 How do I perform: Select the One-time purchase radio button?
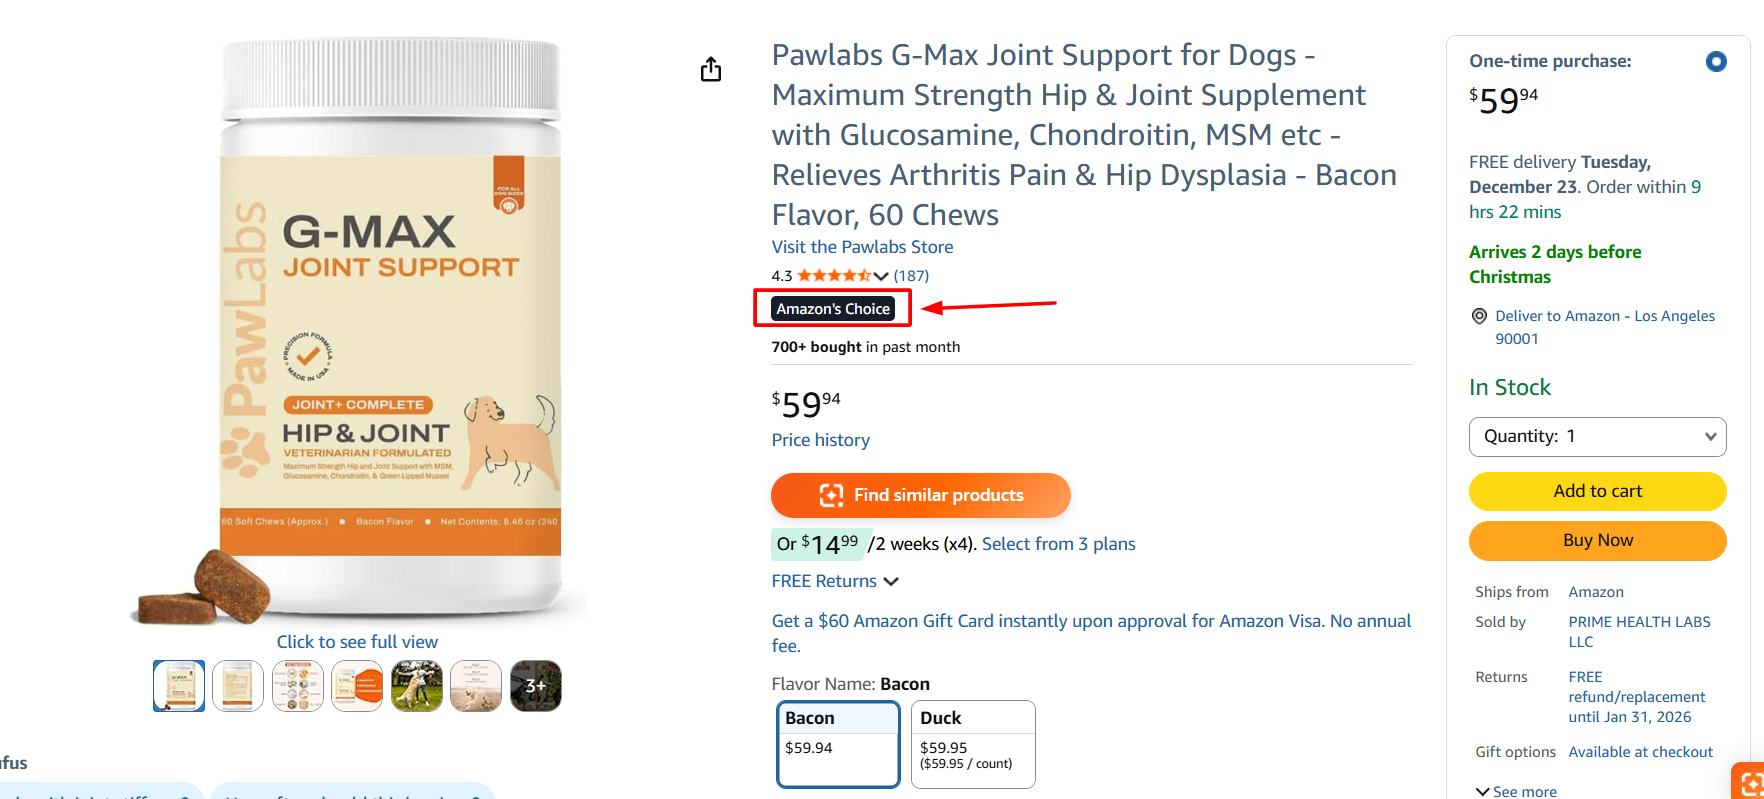click(x=1716, y=62)
